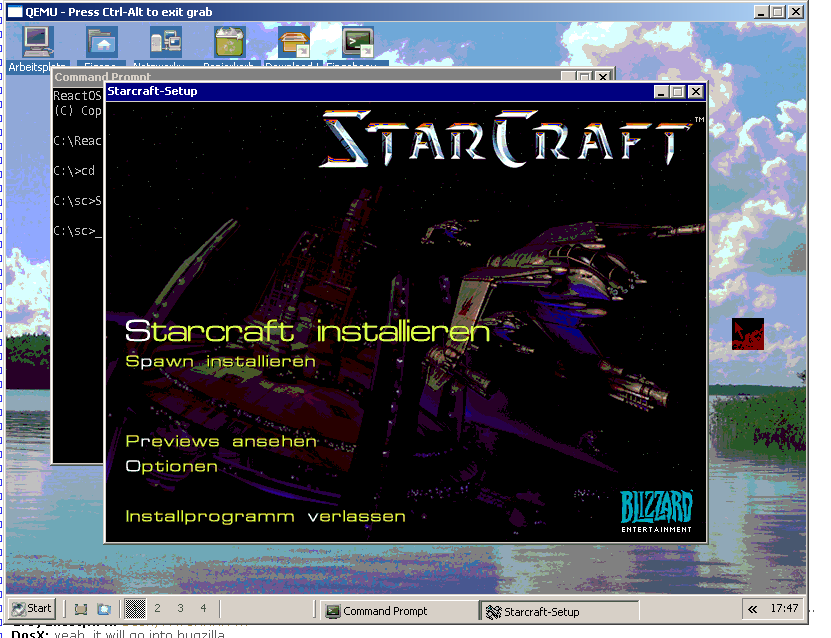Click the show desktop quick launch icon
Image resolution: width=831 pixels, height=638 pixels.
point(81,609)
